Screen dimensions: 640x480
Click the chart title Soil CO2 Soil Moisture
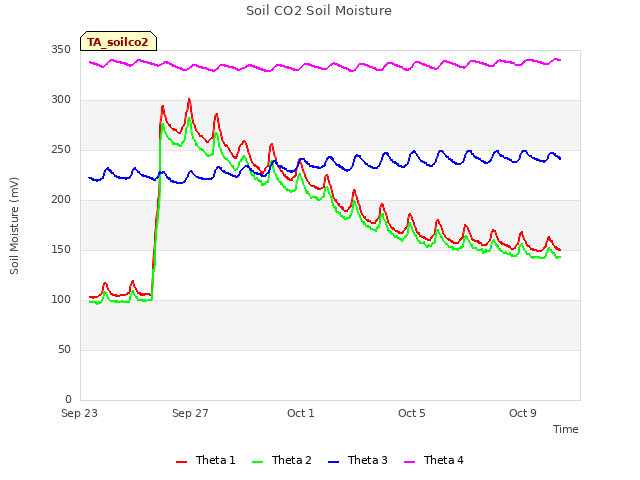[x=319, y=11]
